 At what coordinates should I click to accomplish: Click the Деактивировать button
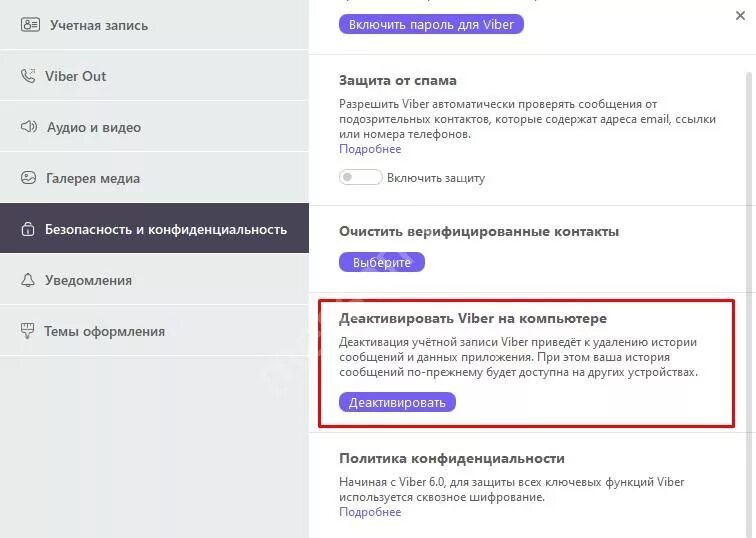[397, 402]
